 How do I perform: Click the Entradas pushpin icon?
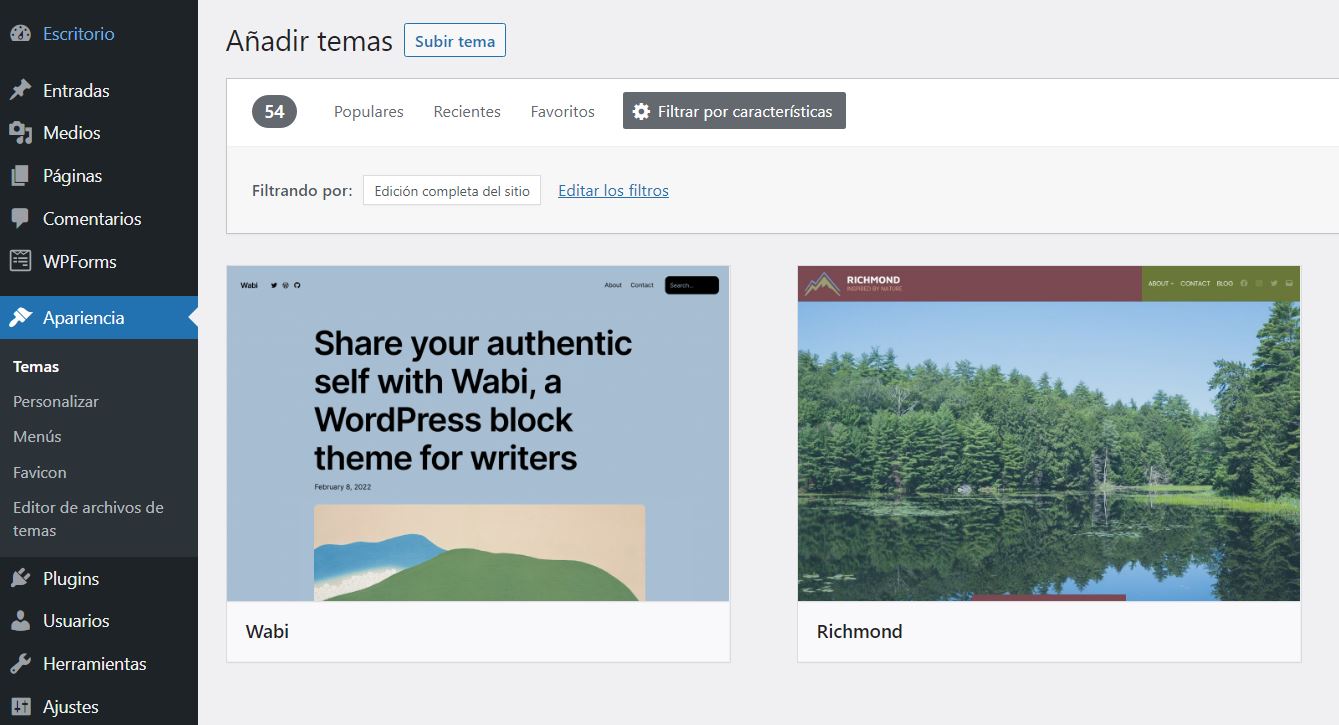point(20,90)
